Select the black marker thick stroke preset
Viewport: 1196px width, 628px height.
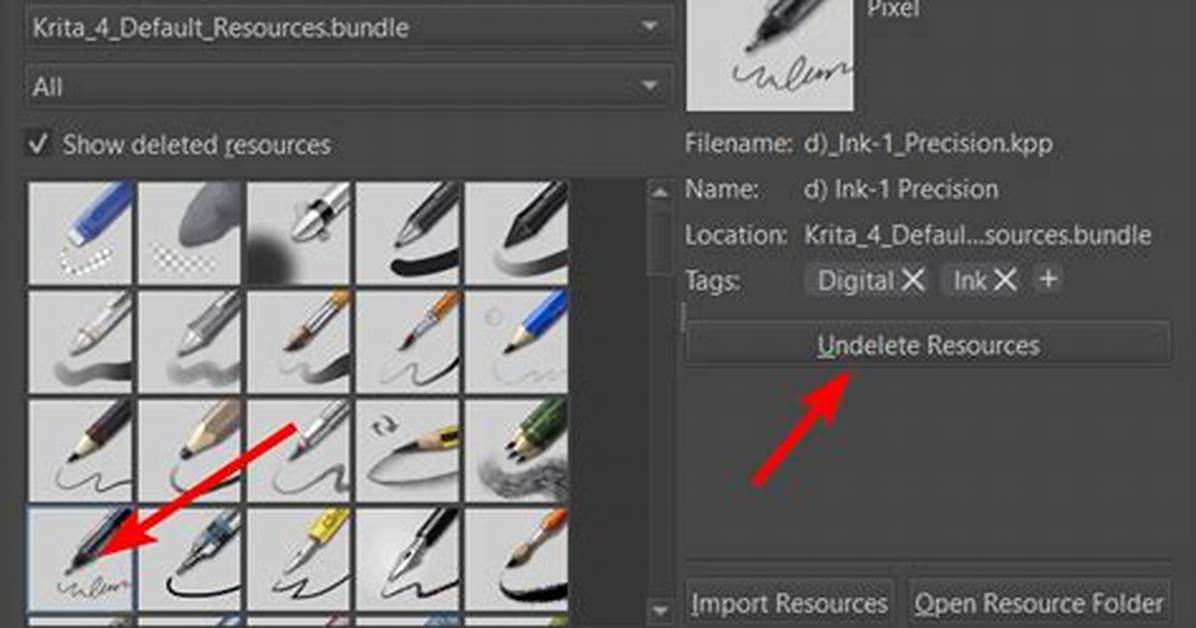pyautogui.click(x=408, y=233)
